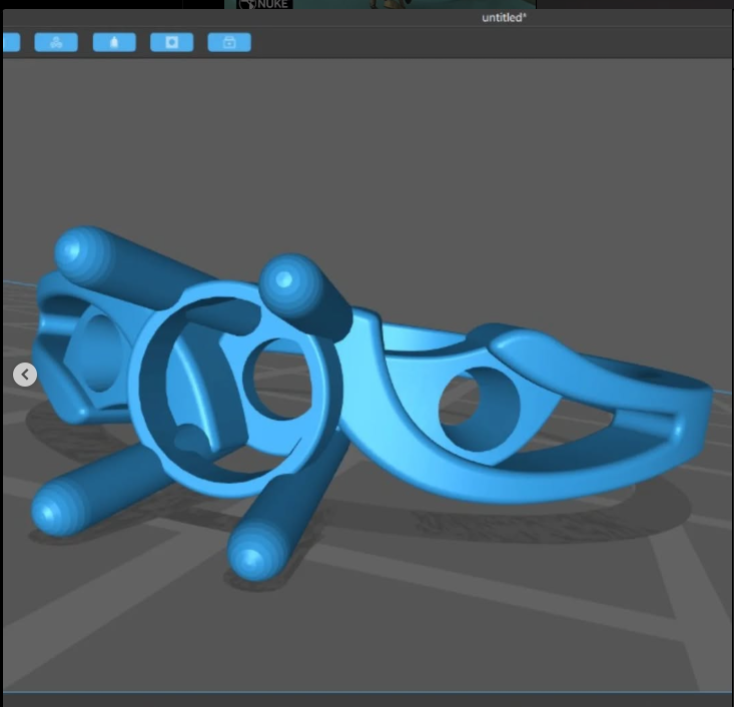Click the partially visible leftmost toolbar button
The image size is (734, 707).
coord(10,42)
